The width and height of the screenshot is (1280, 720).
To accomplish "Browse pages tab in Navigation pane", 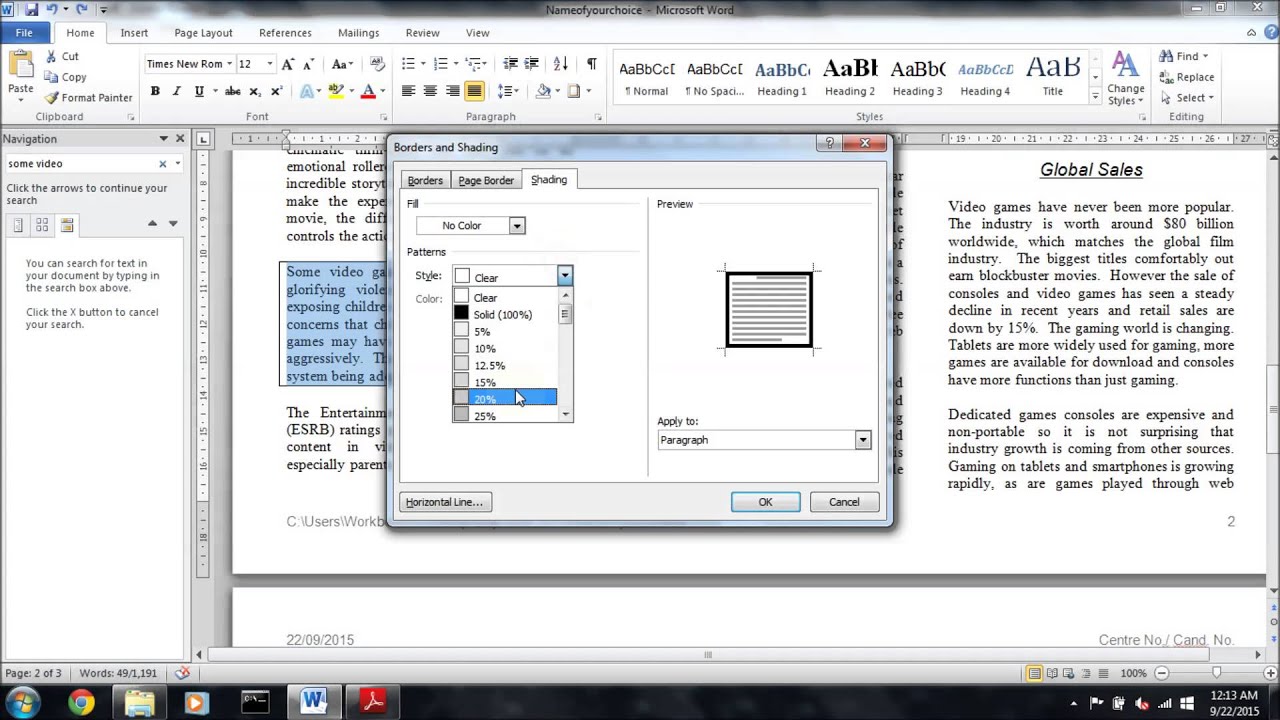I will click(43, 225).
